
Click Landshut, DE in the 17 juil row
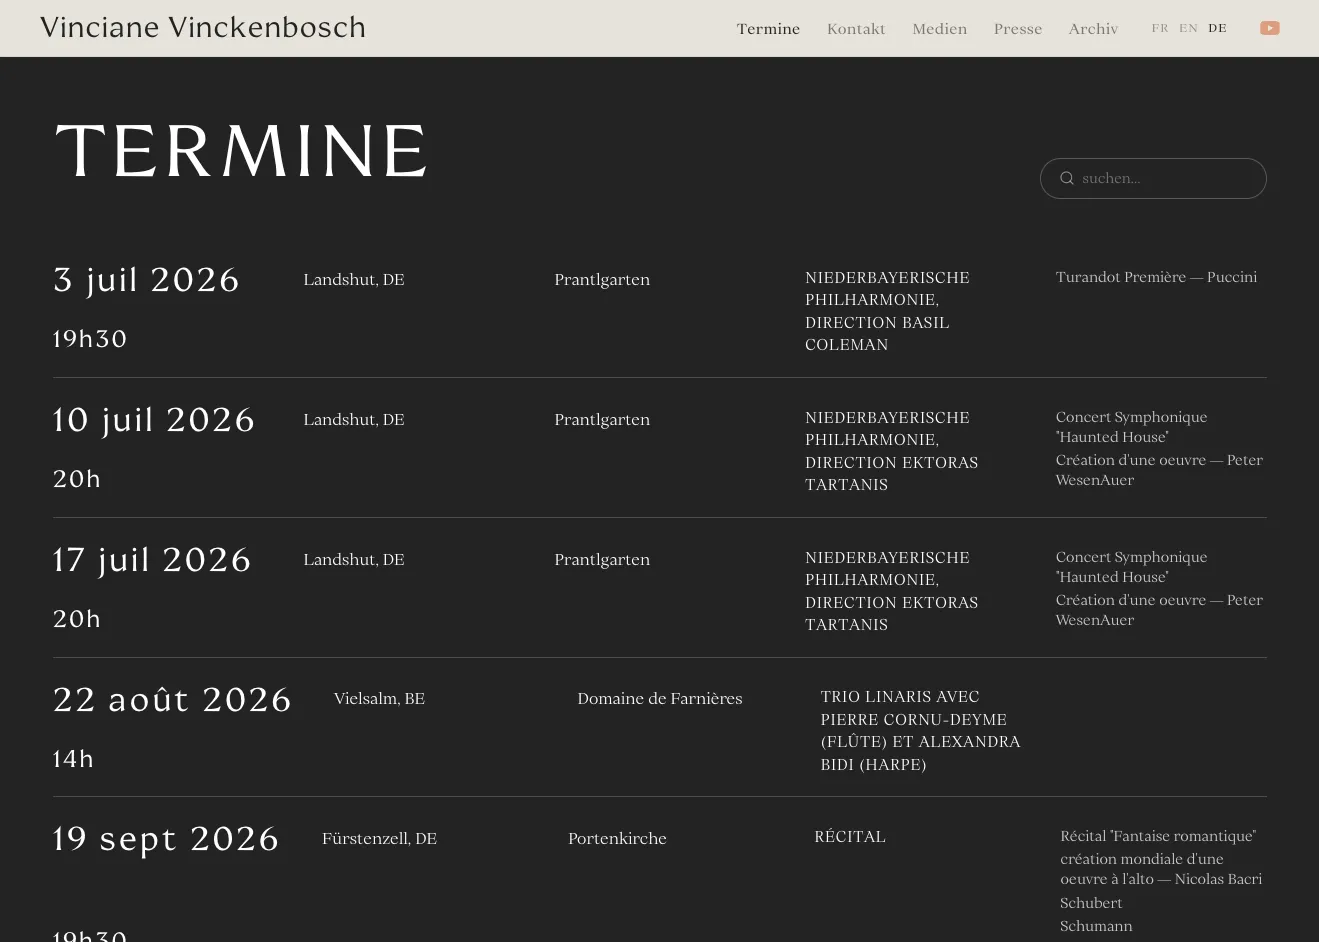click(354, 560)
